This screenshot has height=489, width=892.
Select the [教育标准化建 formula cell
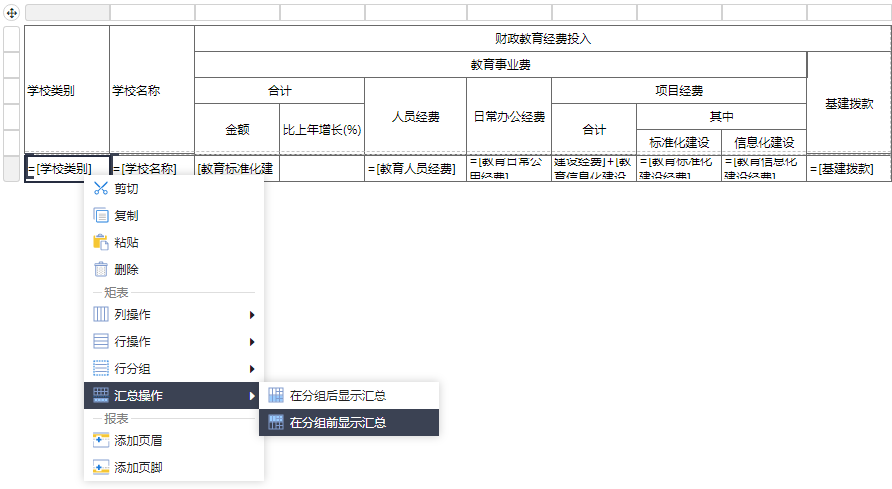(x=237, y=168)
